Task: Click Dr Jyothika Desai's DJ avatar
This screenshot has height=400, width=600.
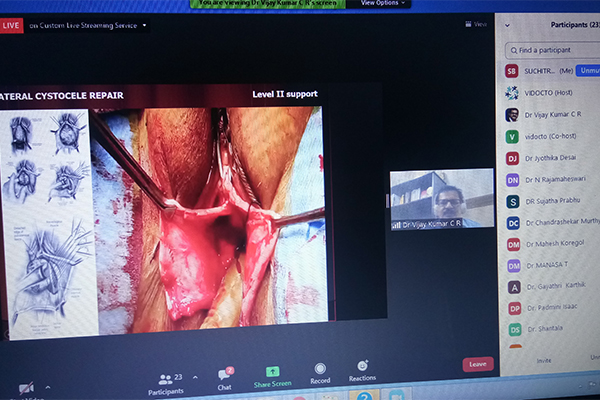Action: pyautogui.click(x=513, y=157)
